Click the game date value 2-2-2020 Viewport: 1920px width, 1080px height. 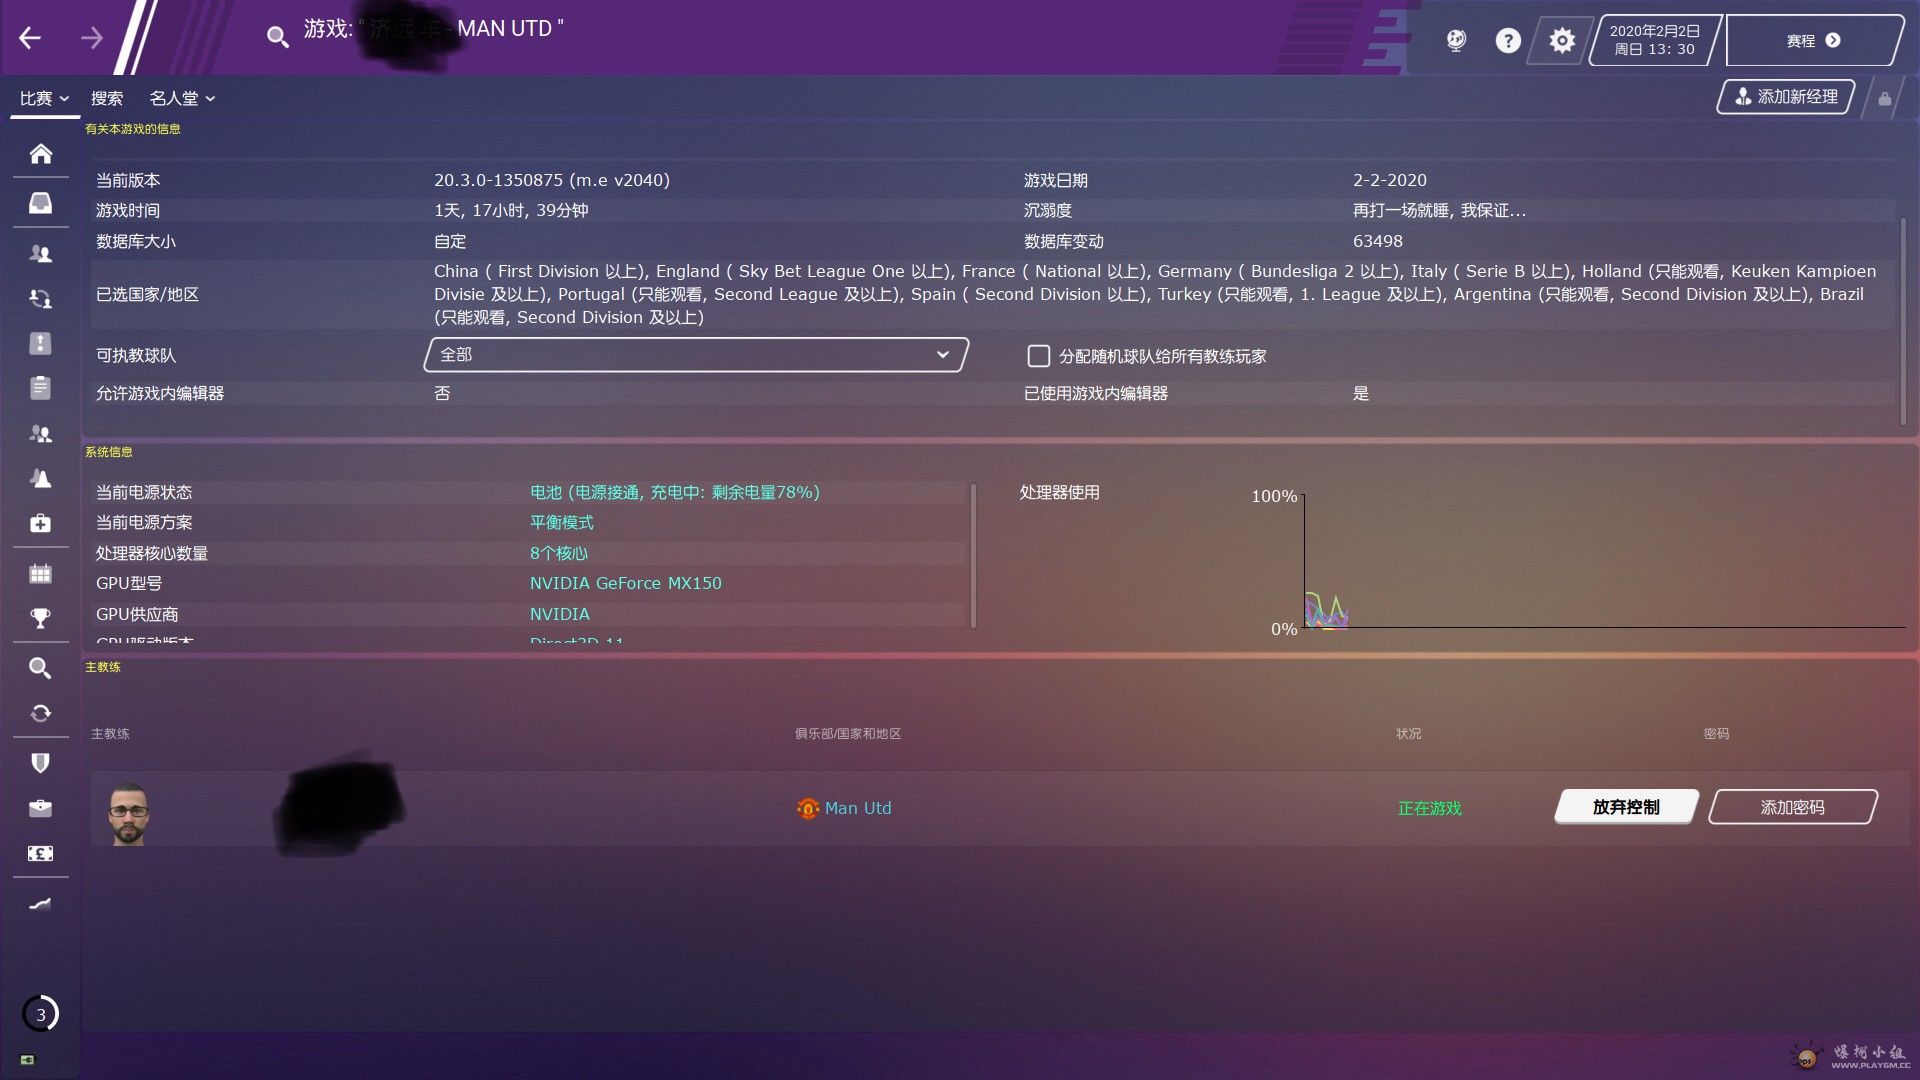click(1390, 180)
